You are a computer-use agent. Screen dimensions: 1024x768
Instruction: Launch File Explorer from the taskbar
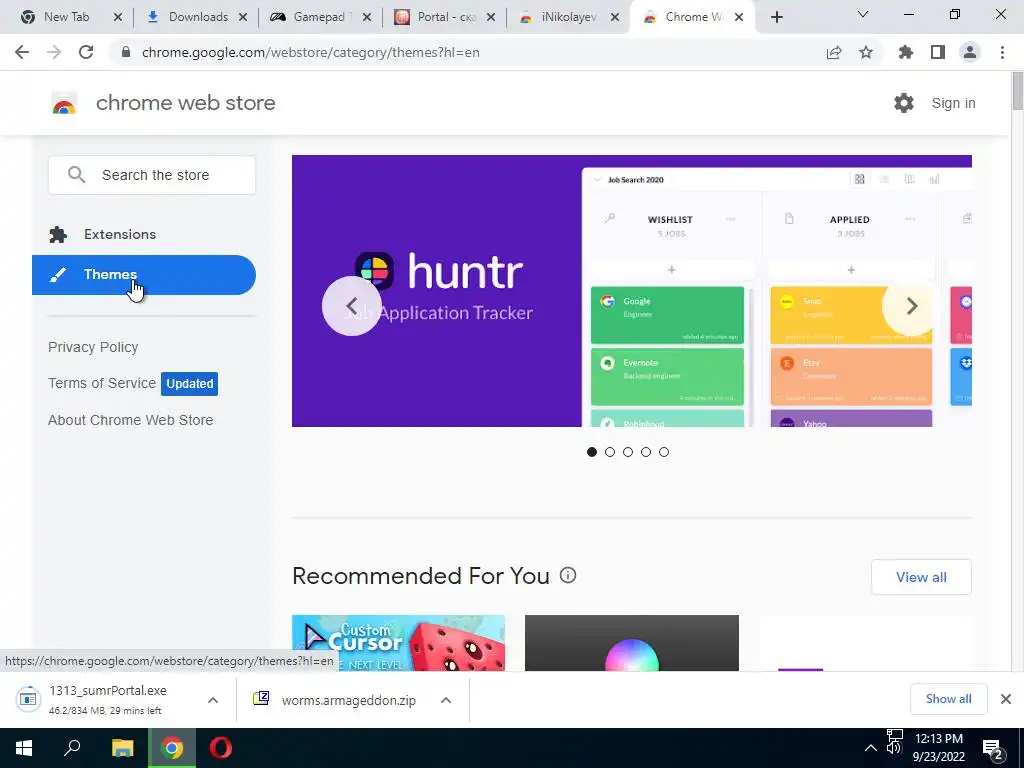(x=122, y=748)
